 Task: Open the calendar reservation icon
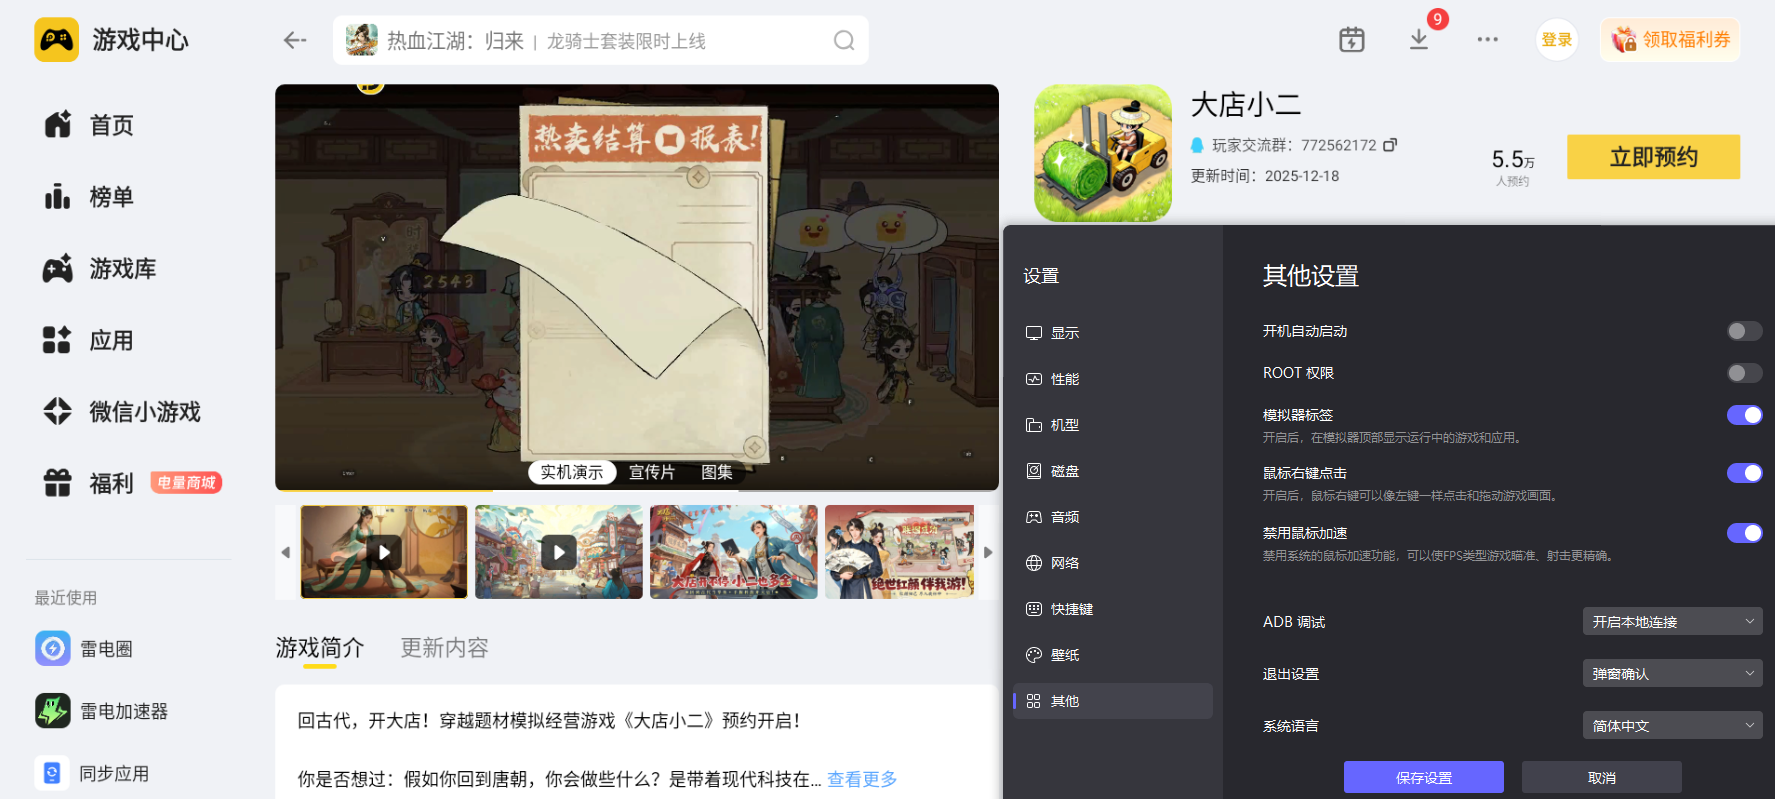click(1352, 40)
